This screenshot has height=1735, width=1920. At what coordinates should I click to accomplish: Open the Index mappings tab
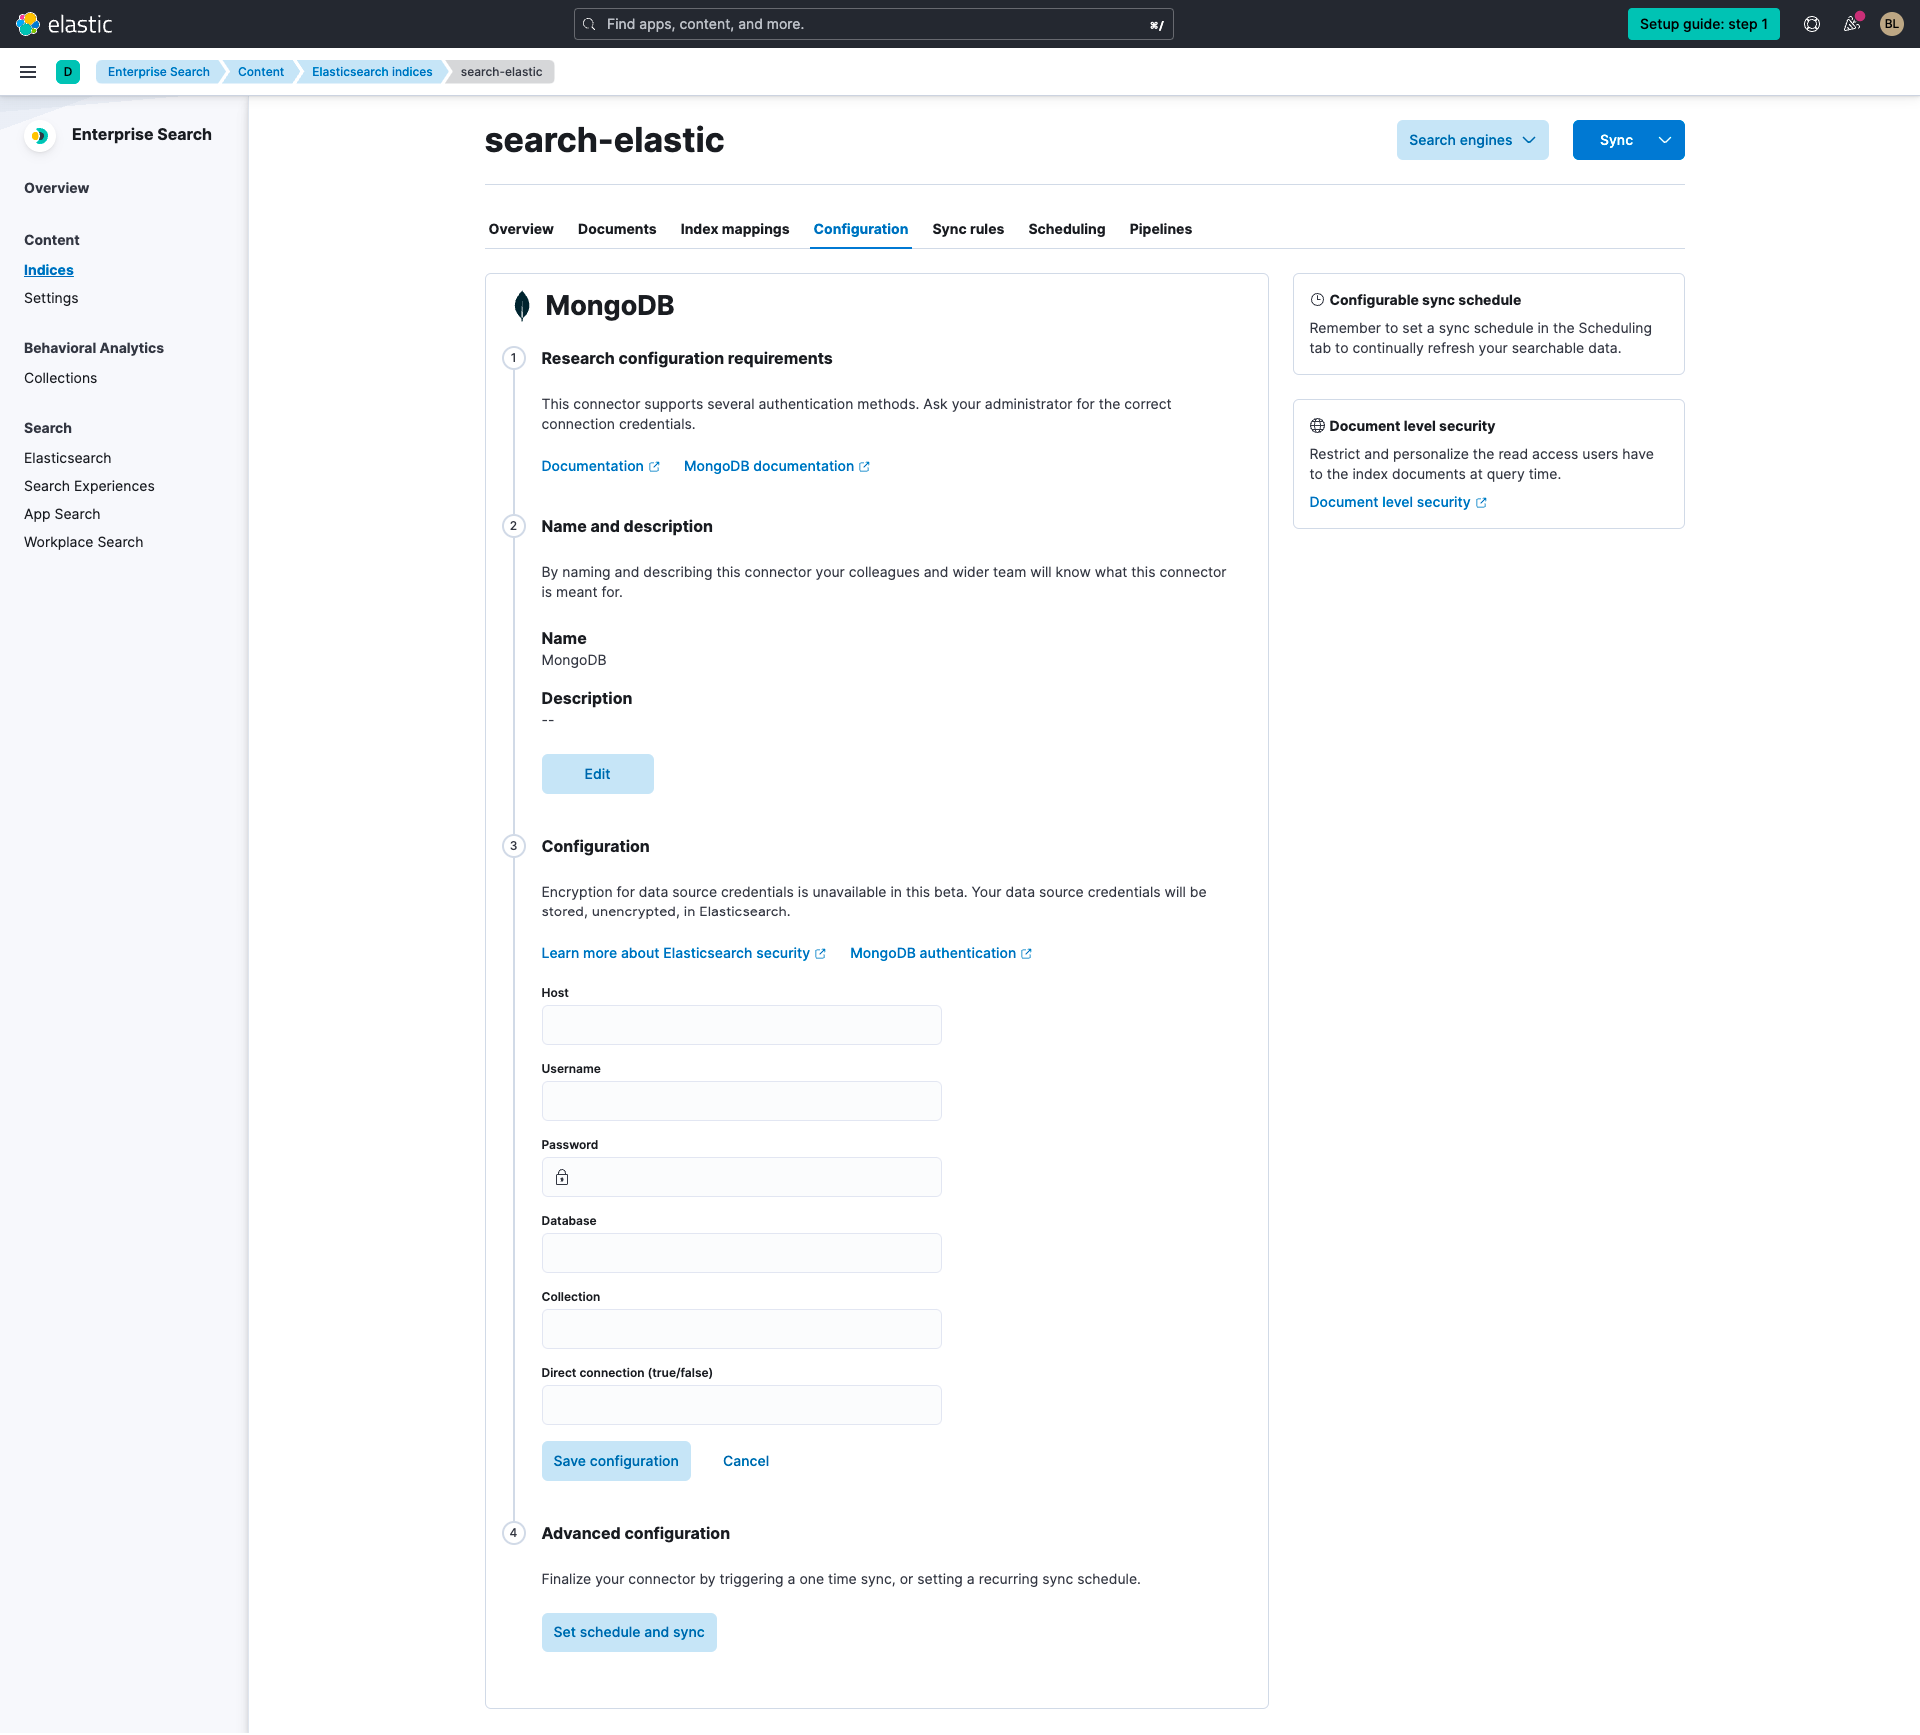(735, 229)
